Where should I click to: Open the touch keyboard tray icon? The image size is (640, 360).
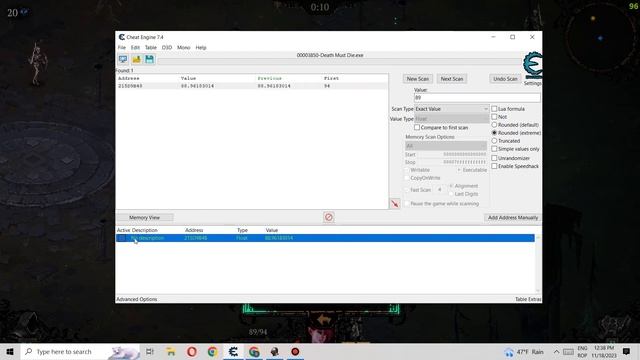568,351
